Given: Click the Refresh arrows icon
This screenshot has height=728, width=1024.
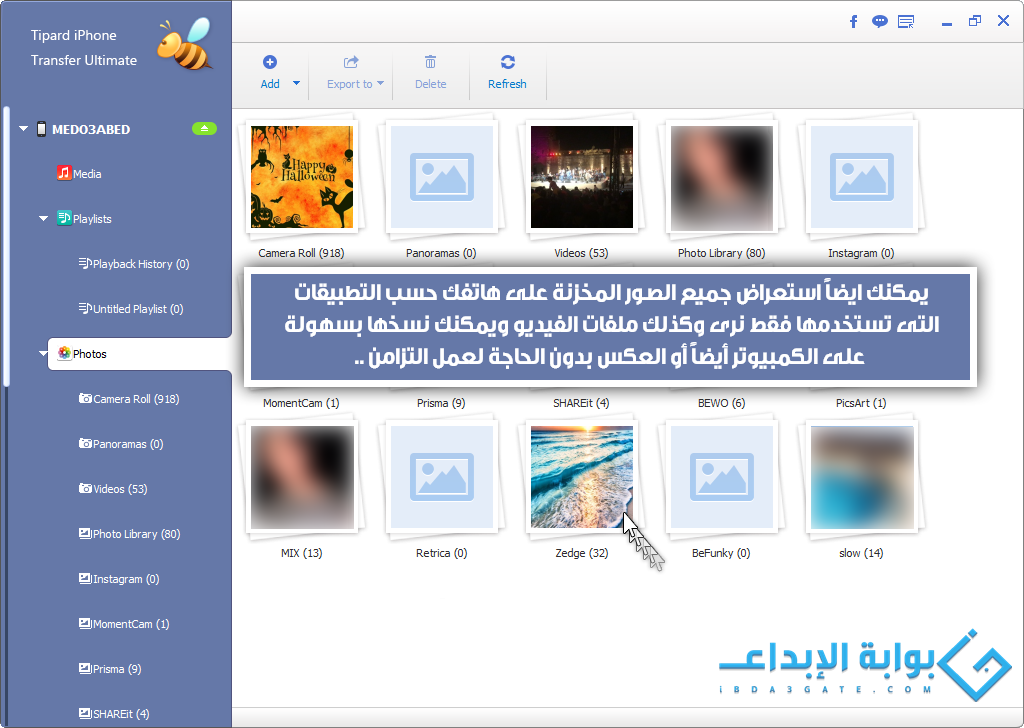Looking at the screenshot, I should (507, 62).
